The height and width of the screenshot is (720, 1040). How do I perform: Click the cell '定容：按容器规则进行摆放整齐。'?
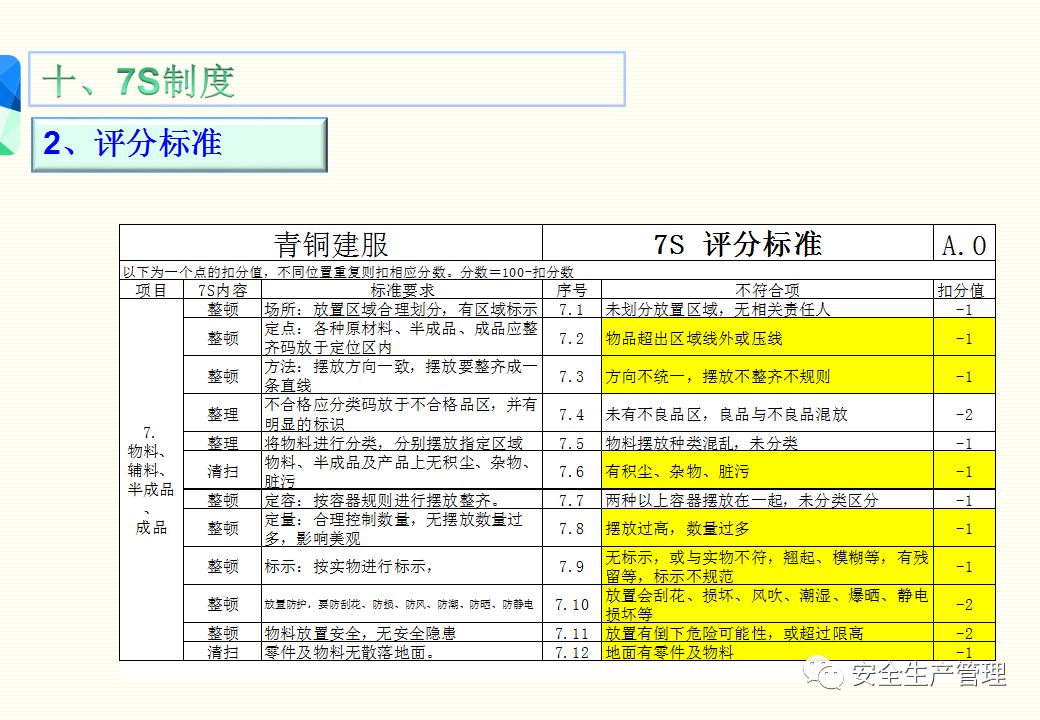point(402,499)
